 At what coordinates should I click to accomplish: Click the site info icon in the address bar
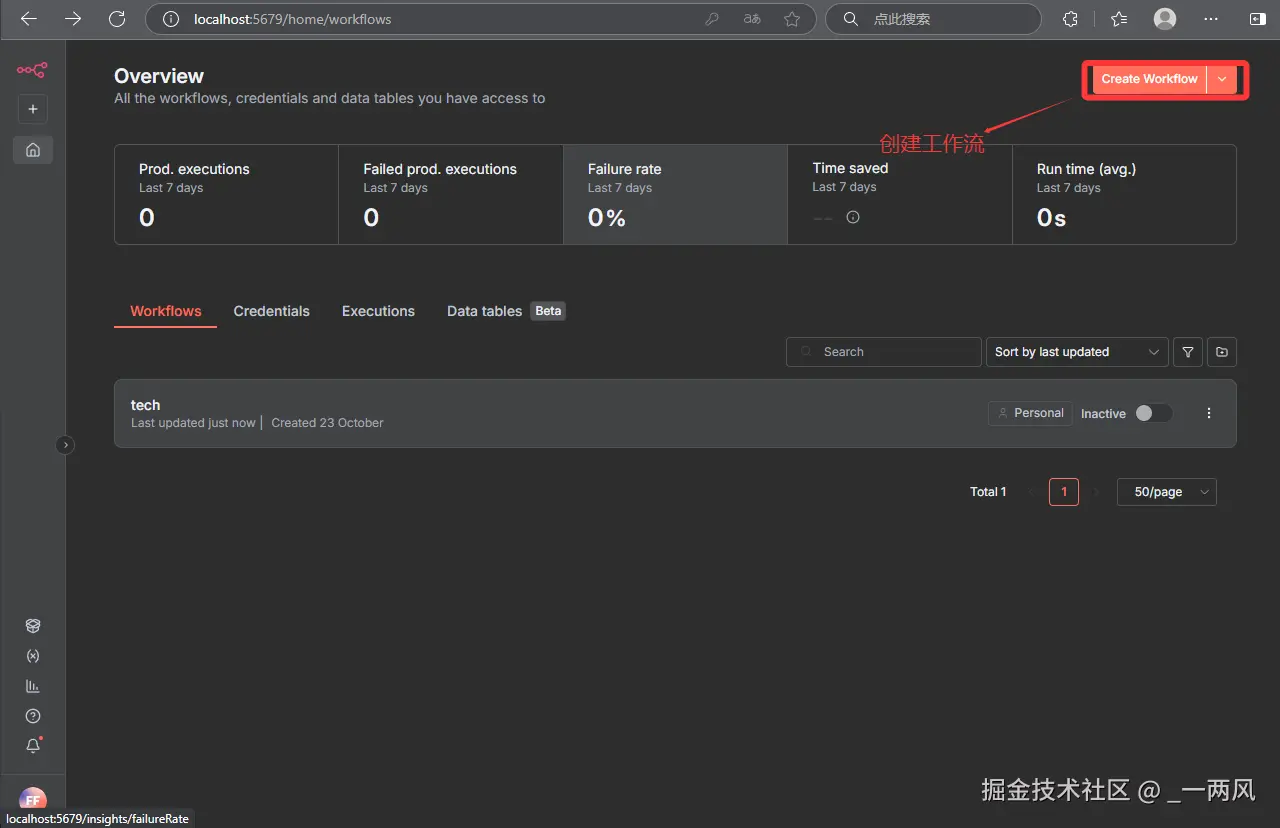(171, 19)
